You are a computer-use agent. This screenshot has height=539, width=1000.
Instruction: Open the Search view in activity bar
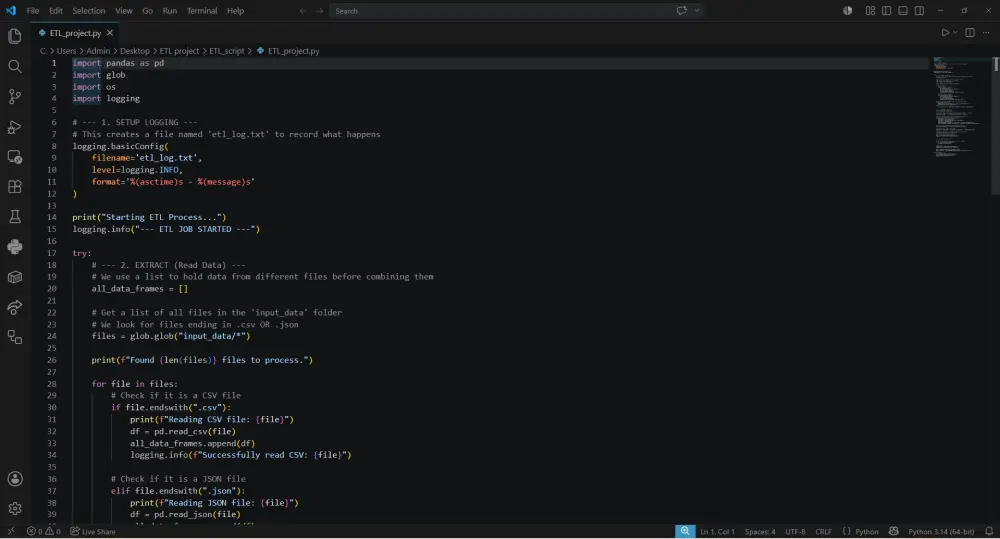click(x=15, y=66)
